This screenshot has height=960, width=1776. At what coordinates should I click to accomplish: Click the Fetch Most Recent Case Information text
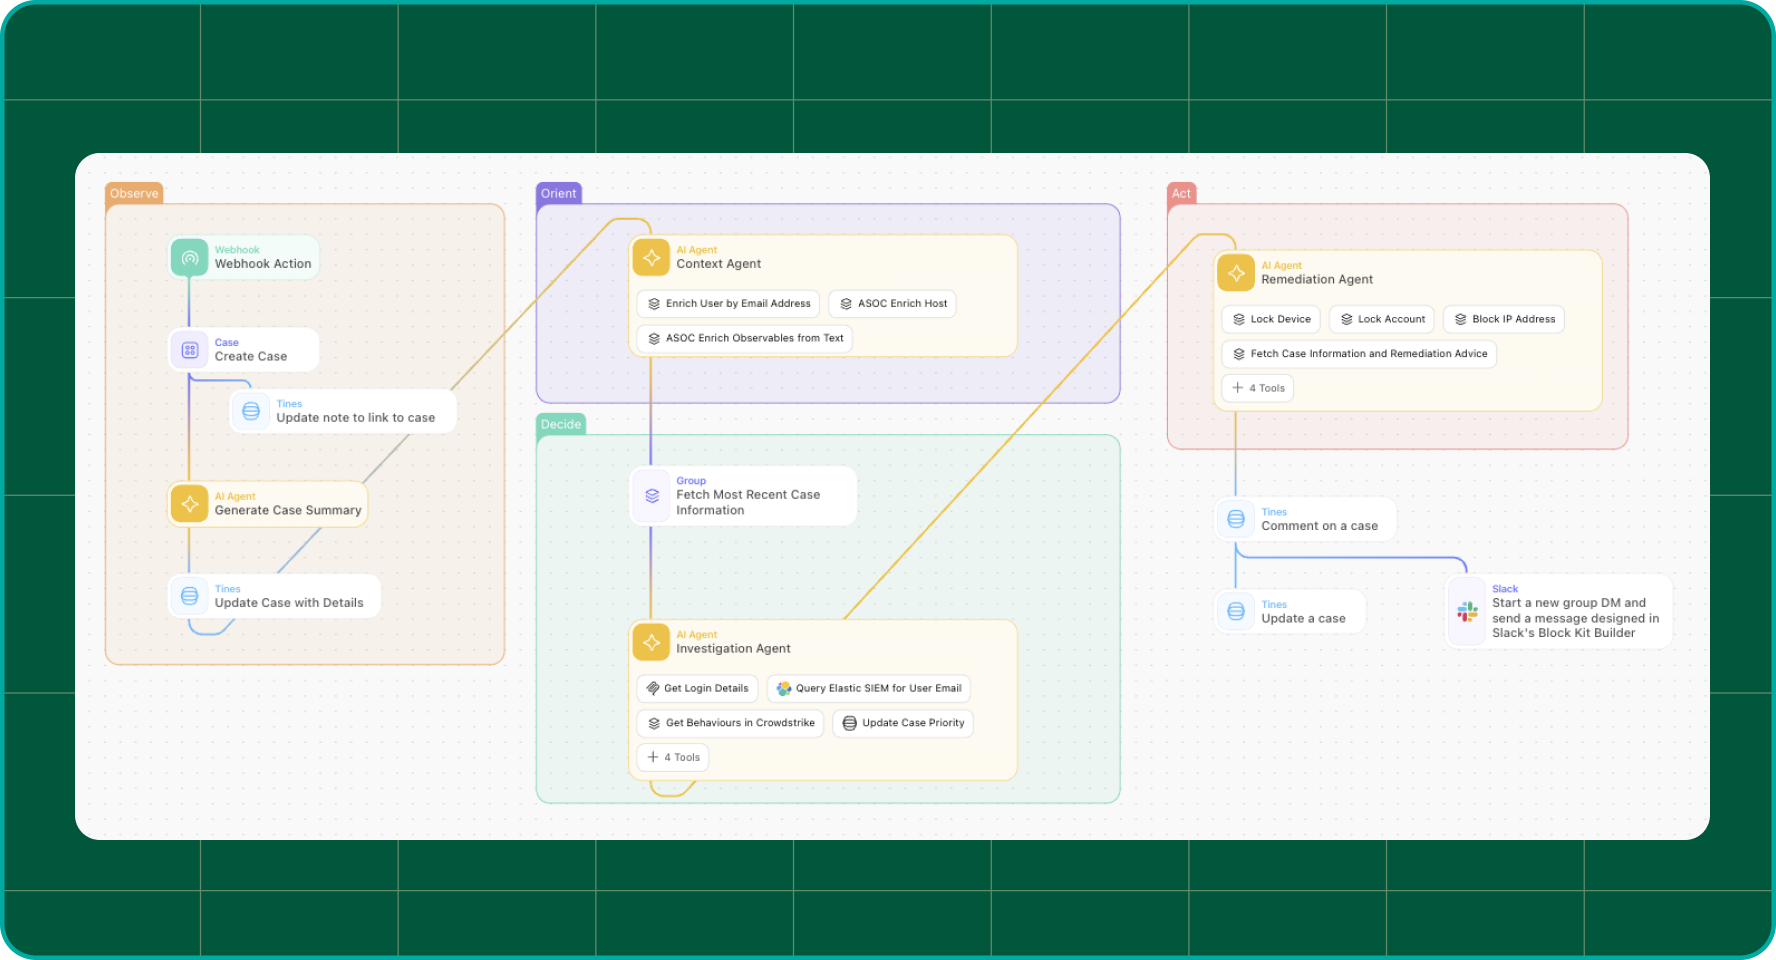[748, 502]
